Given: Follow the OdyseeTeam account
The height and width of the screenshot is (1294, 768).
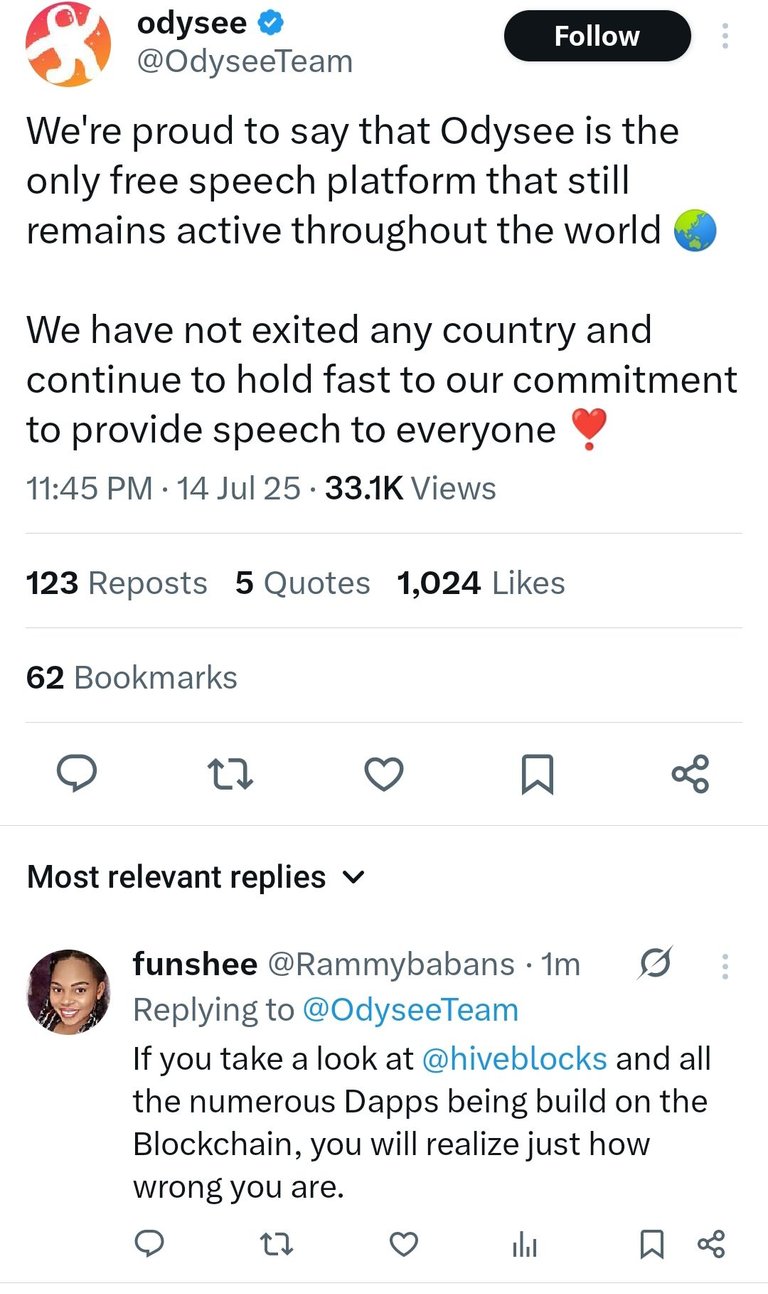Looking at the screenshot, I should coord(597,37).
